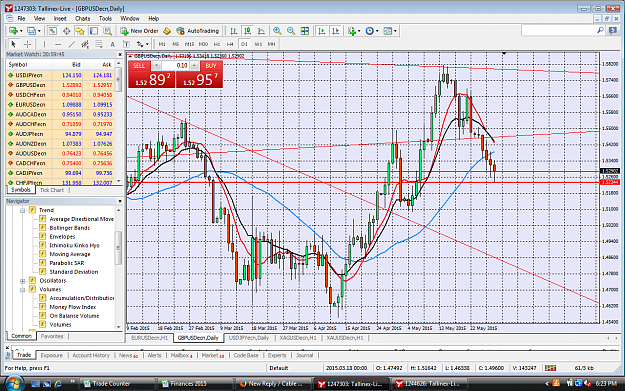Switch chart to candlesticks mode

click(x=247, y=31)
